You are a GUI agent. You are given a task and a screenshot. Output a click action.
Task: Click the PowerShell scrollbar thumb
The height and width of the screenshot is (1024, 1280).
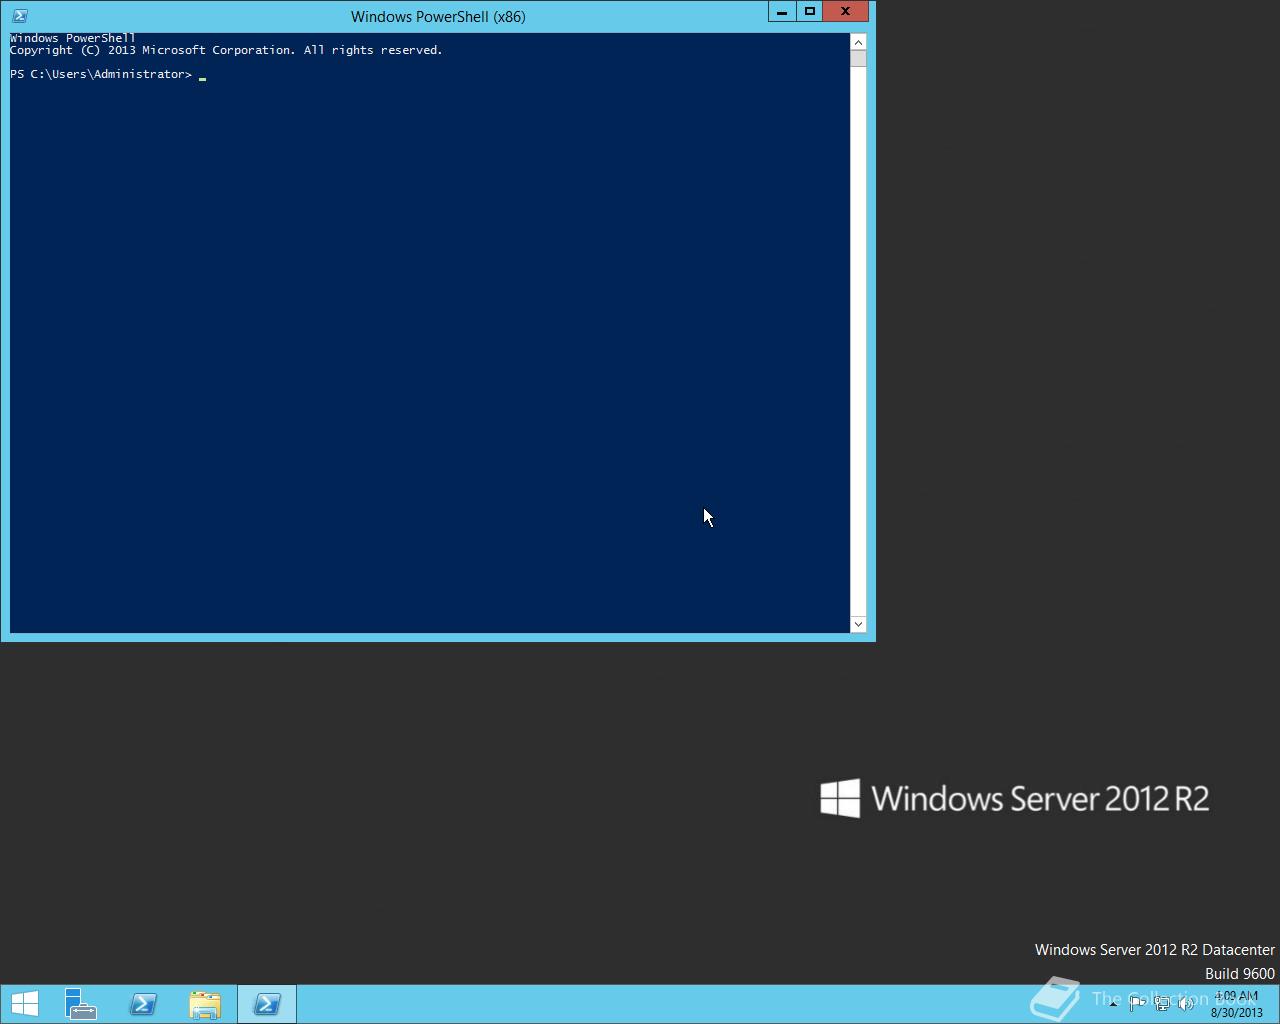click(x=858, y=58)
